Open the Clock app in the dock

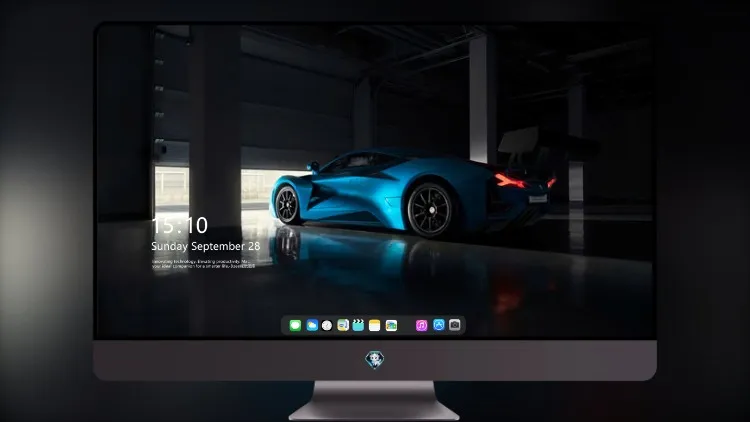click(x=327, y=325)
